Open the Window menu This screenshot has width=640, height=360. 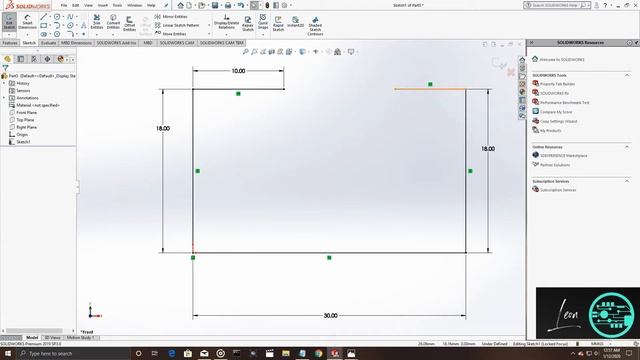(134, 5)
